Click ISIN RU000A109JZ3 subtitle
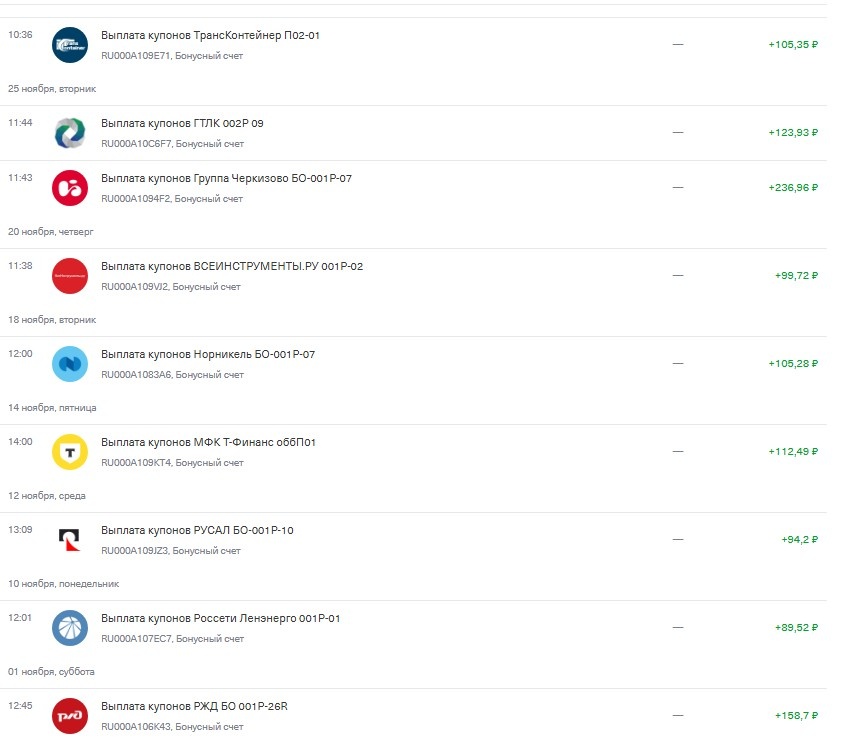The height and width of the screenshot is (742, 841). [171, 551]
